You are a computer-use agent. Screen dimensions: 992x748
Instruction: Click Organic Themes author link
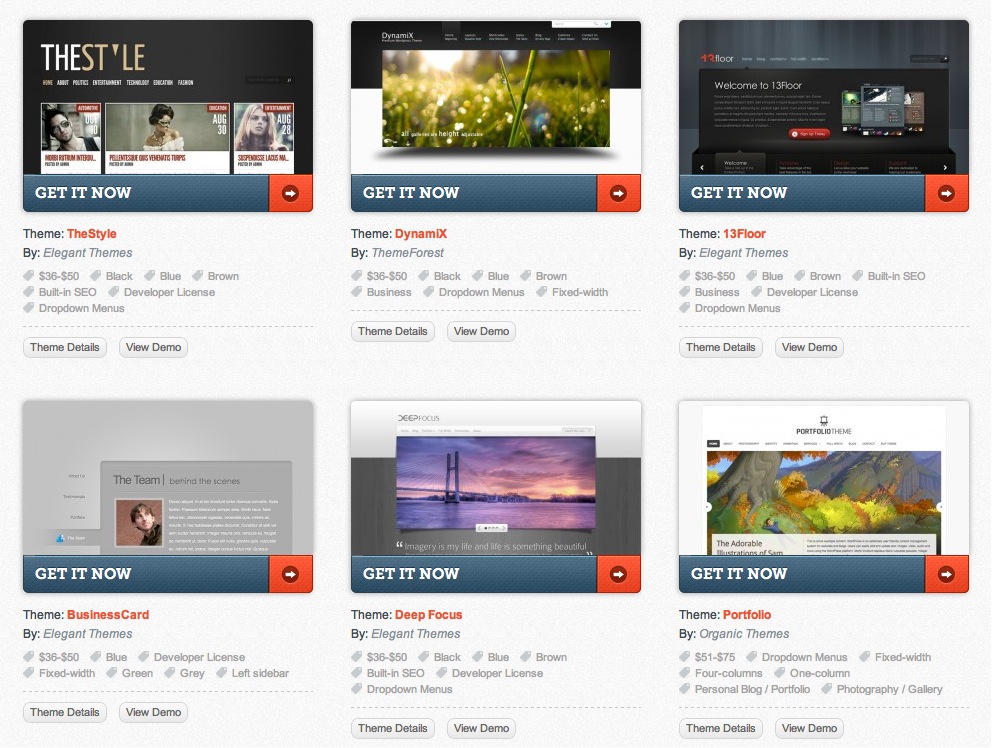click(x=744, y=633)
